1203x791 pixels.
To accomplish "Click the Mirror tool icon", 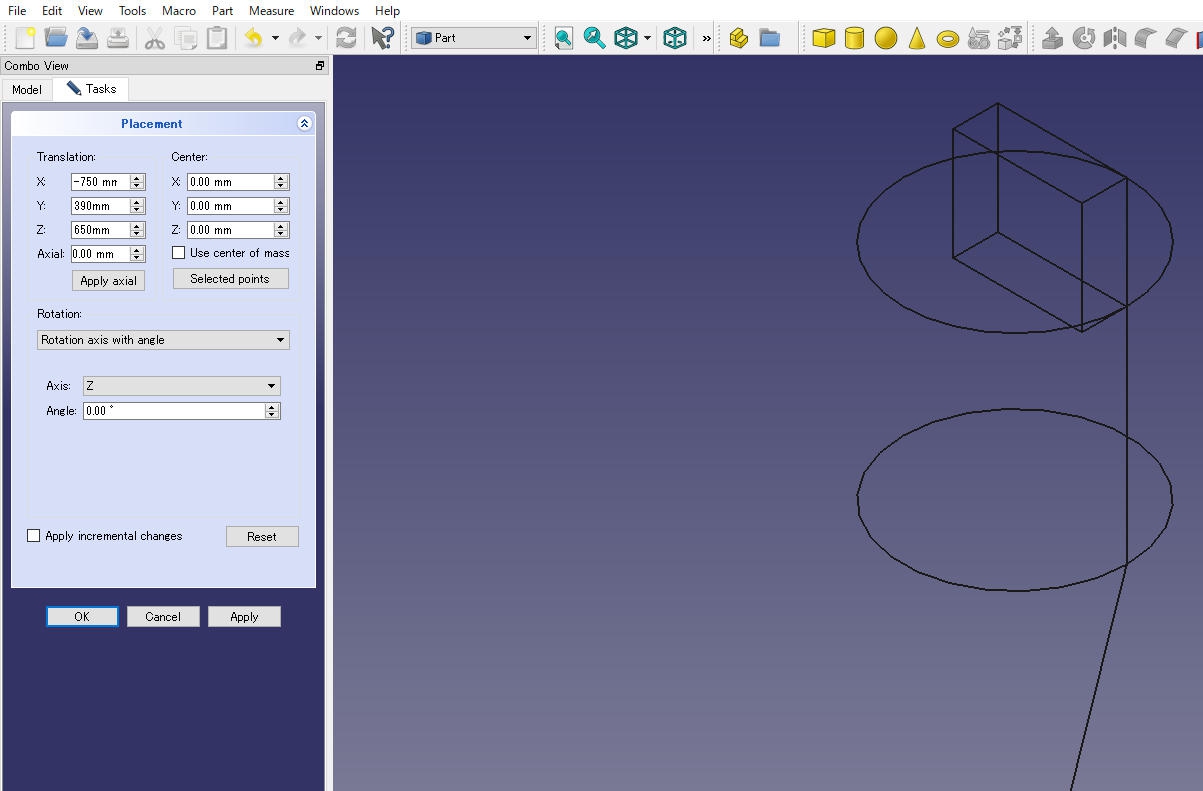I will pyautogui.click(x=1114, y=38).
